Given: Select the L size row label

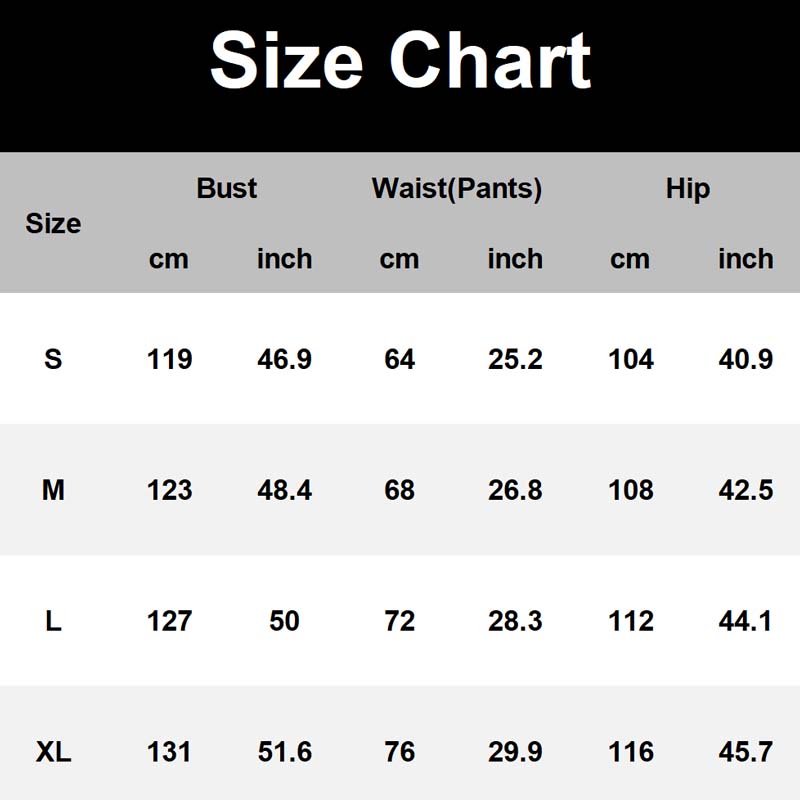Looking at the screenshot, I should pos(53,621).
